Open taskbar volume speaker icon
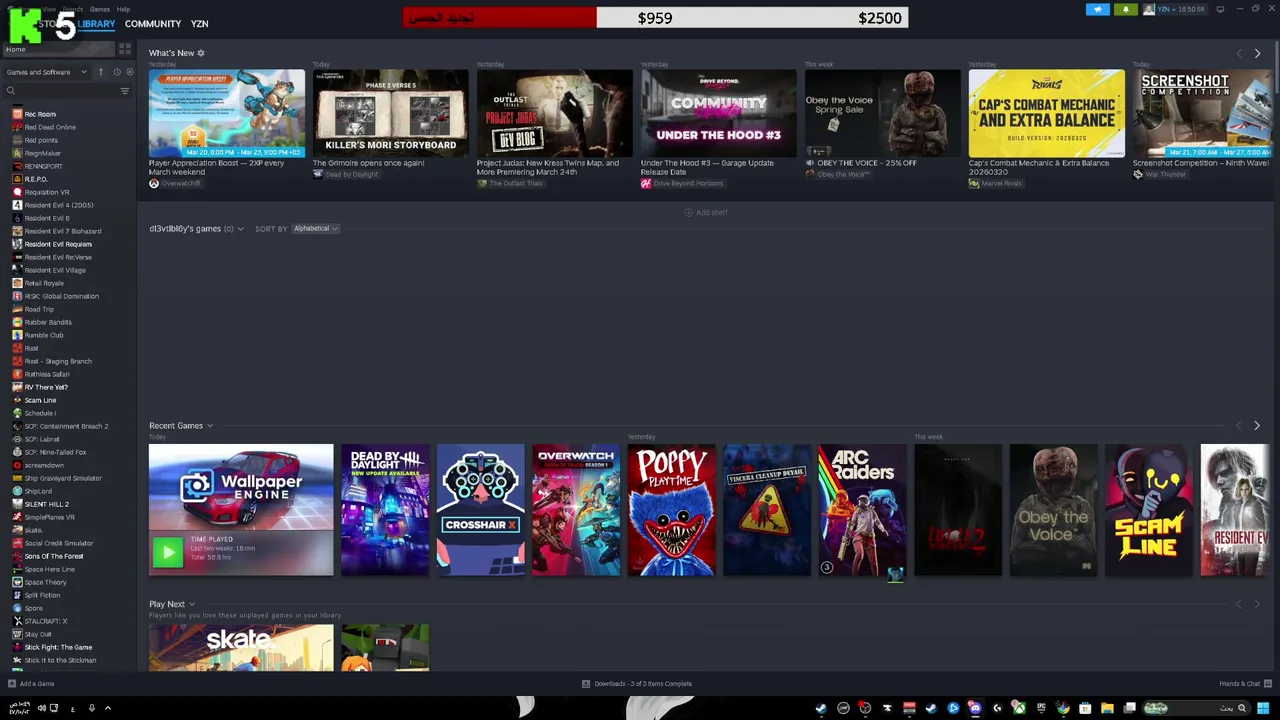Viewport: 1280px width, 720px height. 41,708
